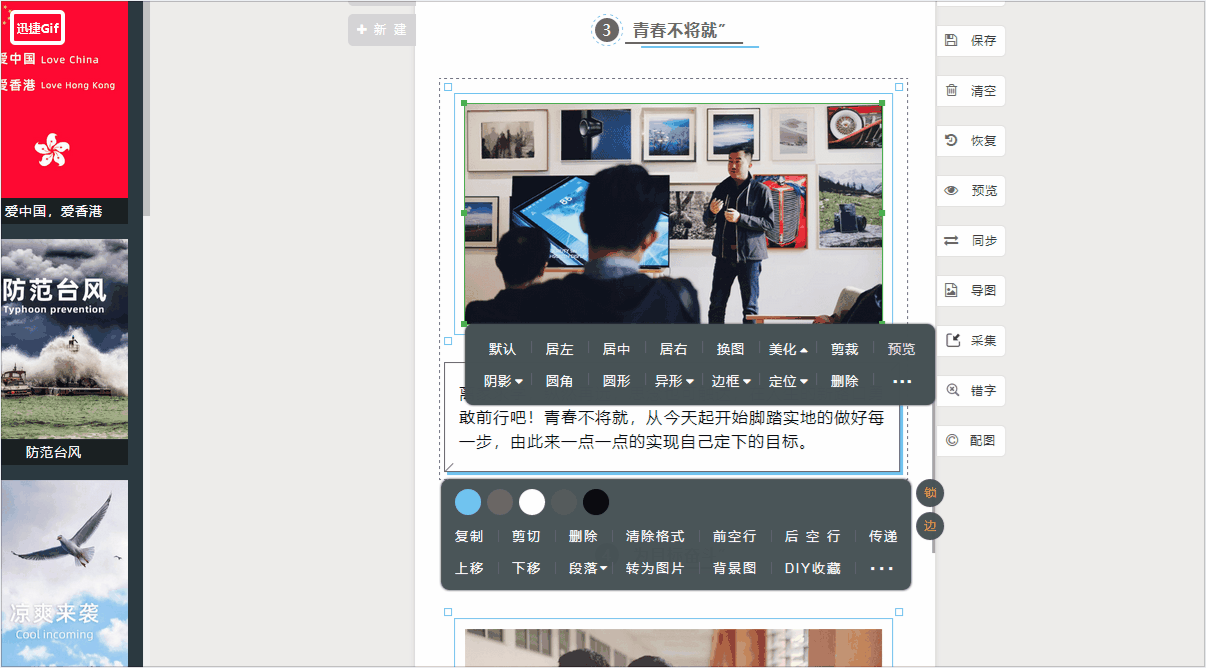Click the 保存 save button
The width and height of the screenshot is (1206, 668).
970,41
